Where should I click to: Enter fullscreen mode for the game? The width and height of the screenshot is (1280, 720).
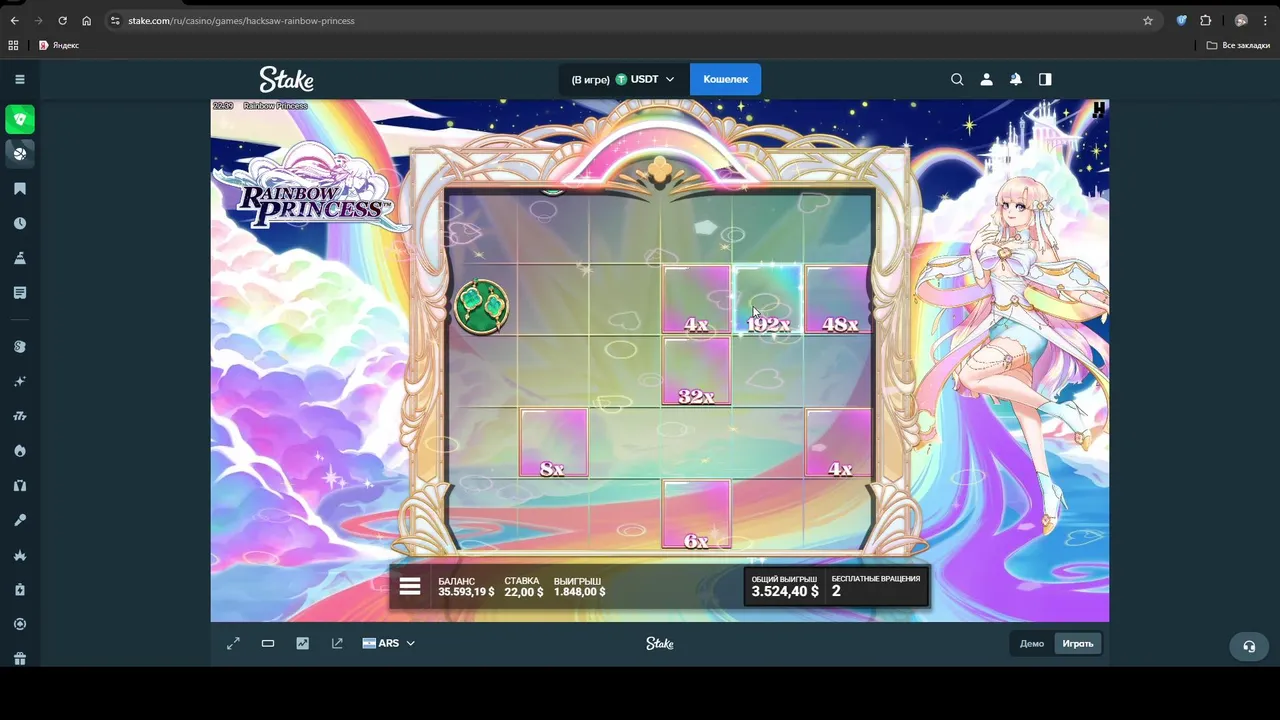[233, 643]
